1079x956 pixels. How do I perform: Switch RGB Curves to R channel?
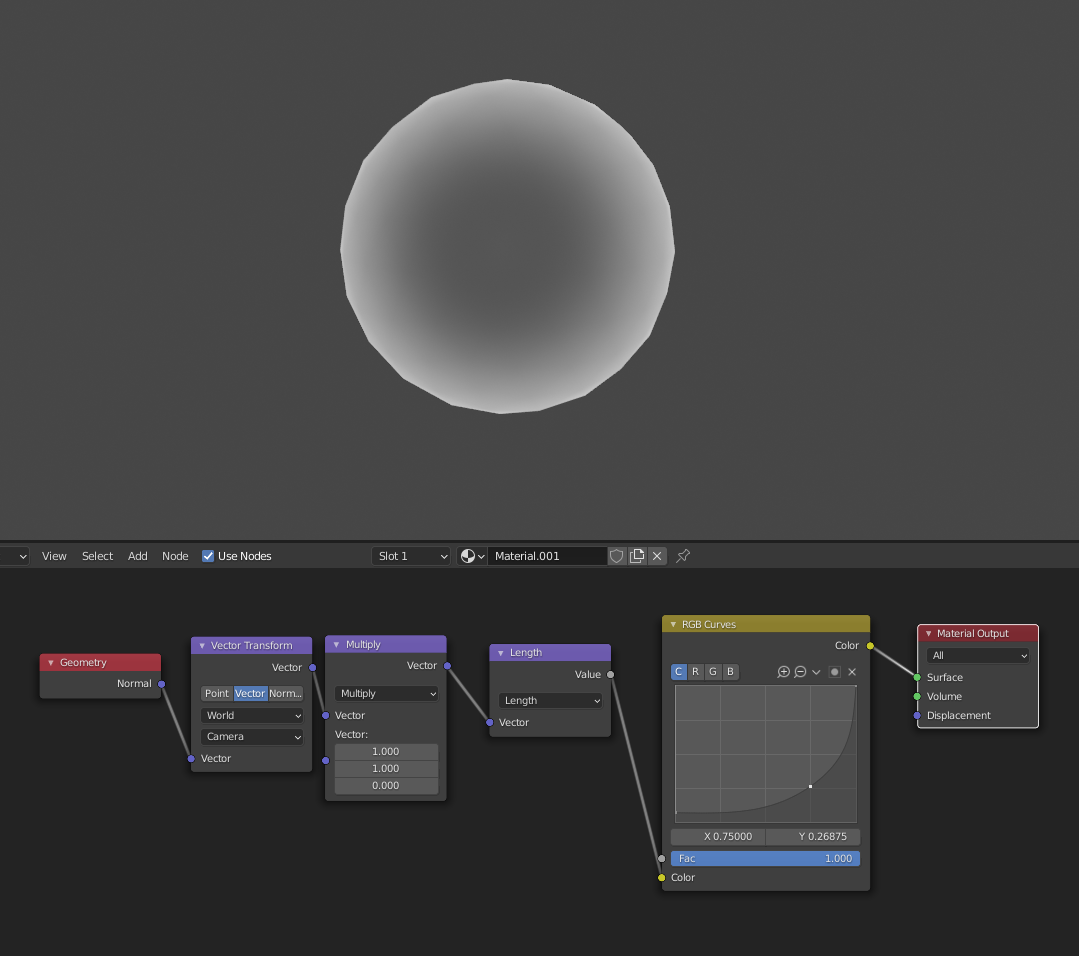[x=696, y=672]
